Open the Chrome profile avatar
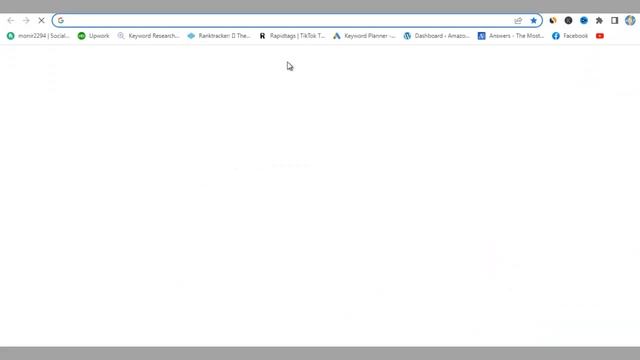The image size is (640, 360). pos(630,20)
